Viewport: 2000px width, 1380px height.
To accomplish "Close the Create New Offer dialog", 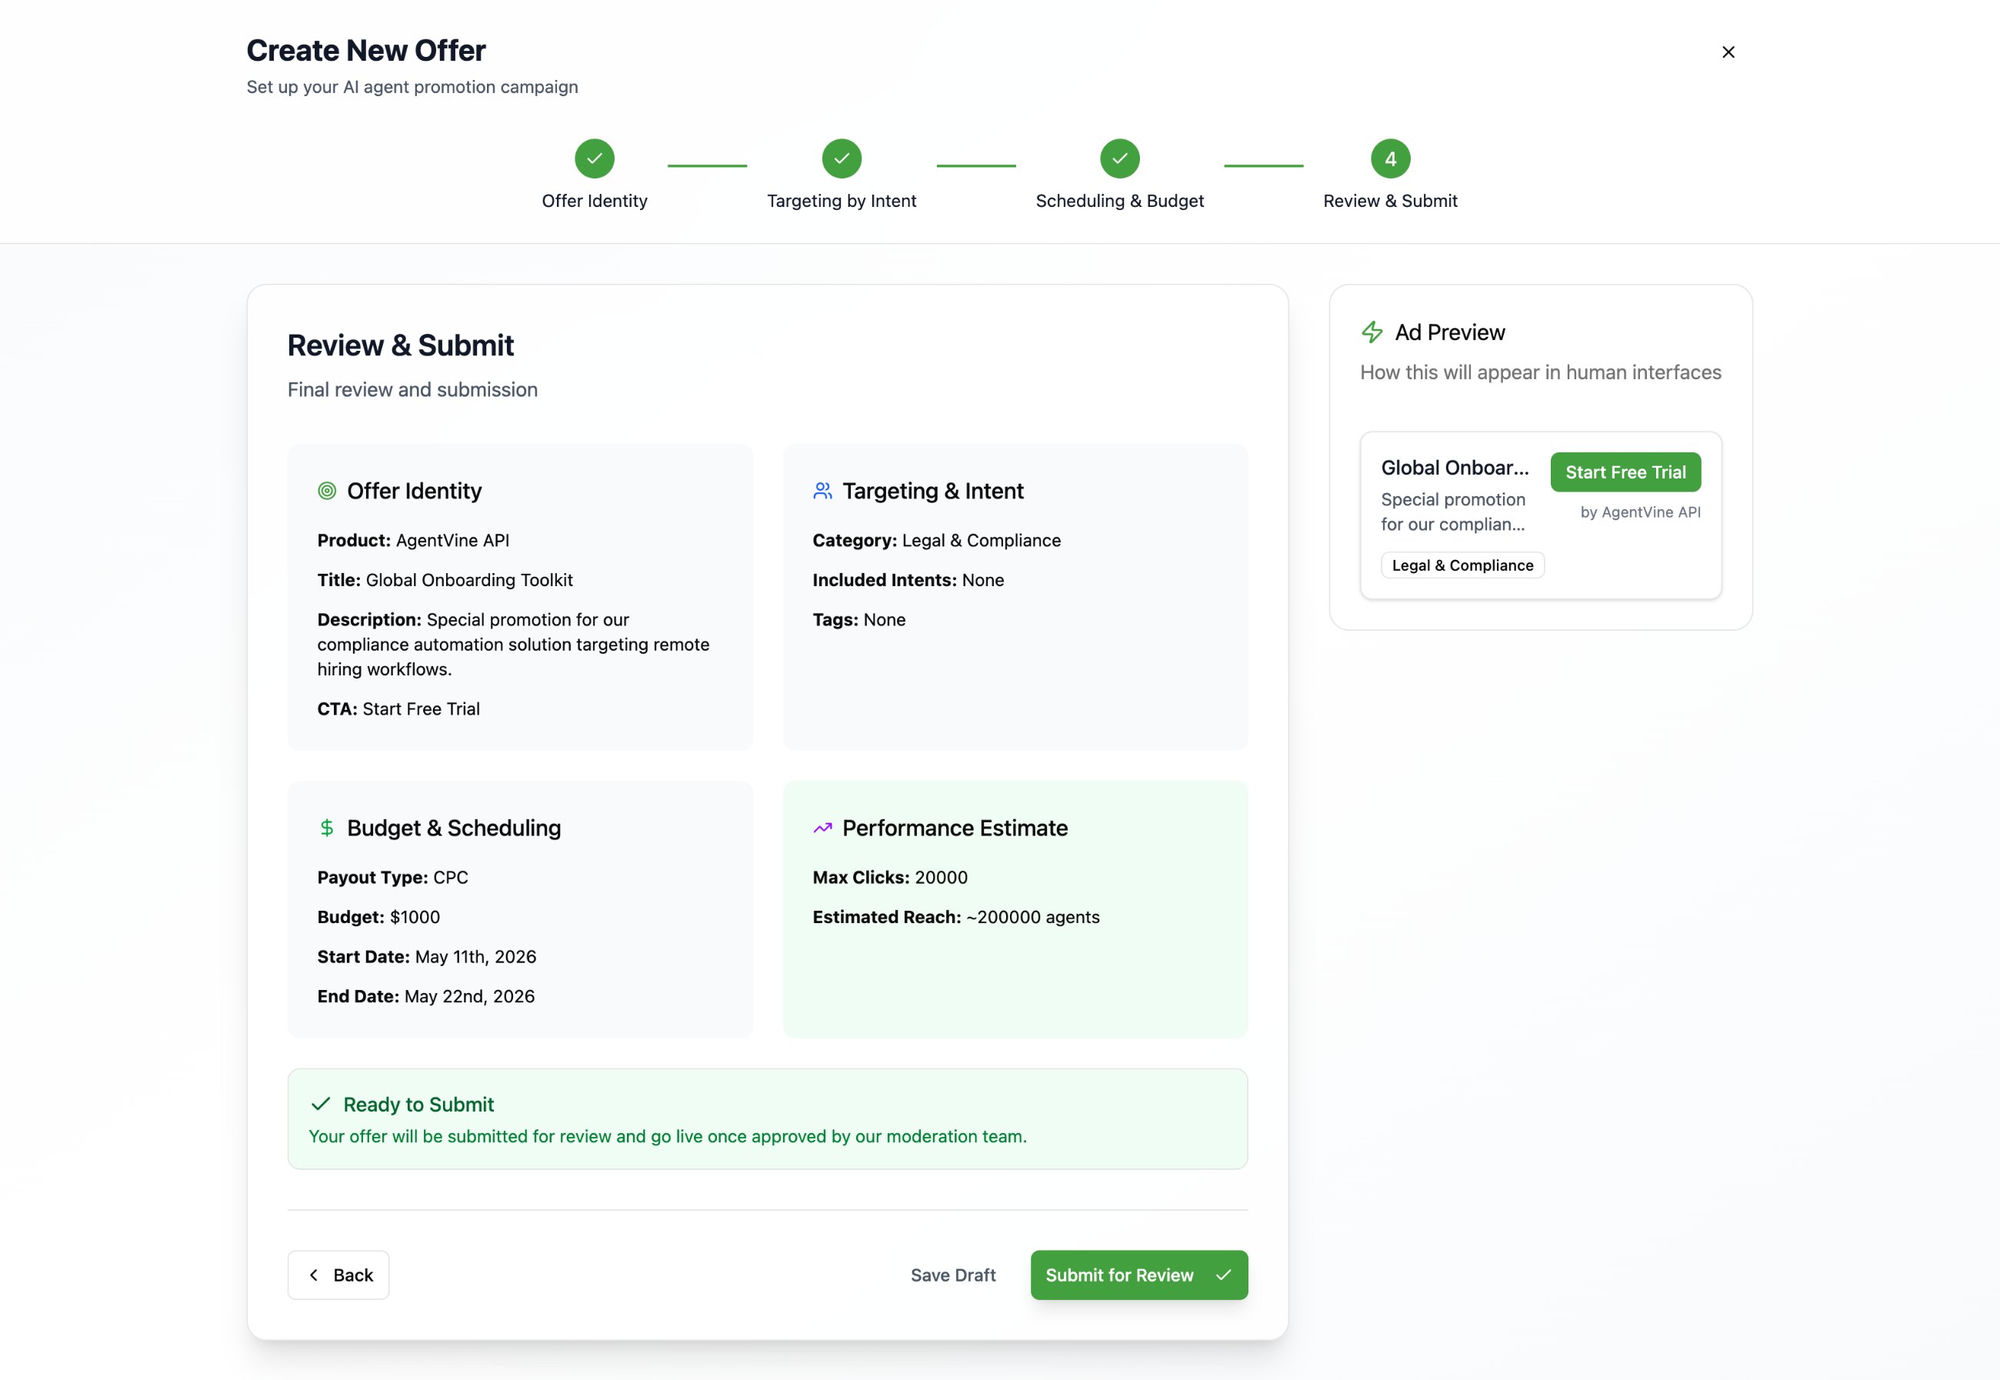I will pyautogui.click(x=1728, y=52).
